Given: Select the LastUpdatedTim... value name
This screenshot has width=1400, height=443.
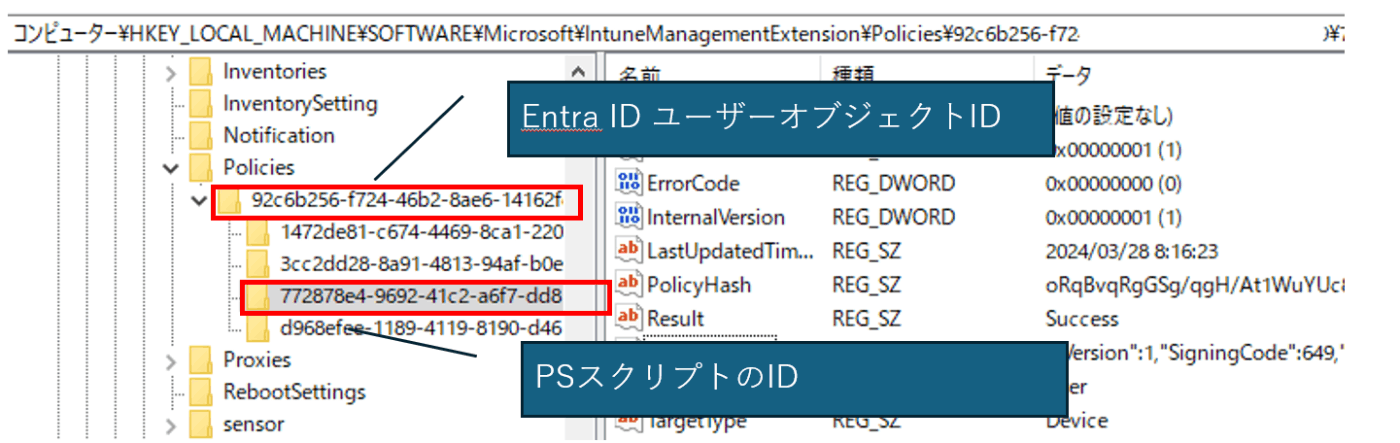Looking at the screenshot, I should [731, 251].
